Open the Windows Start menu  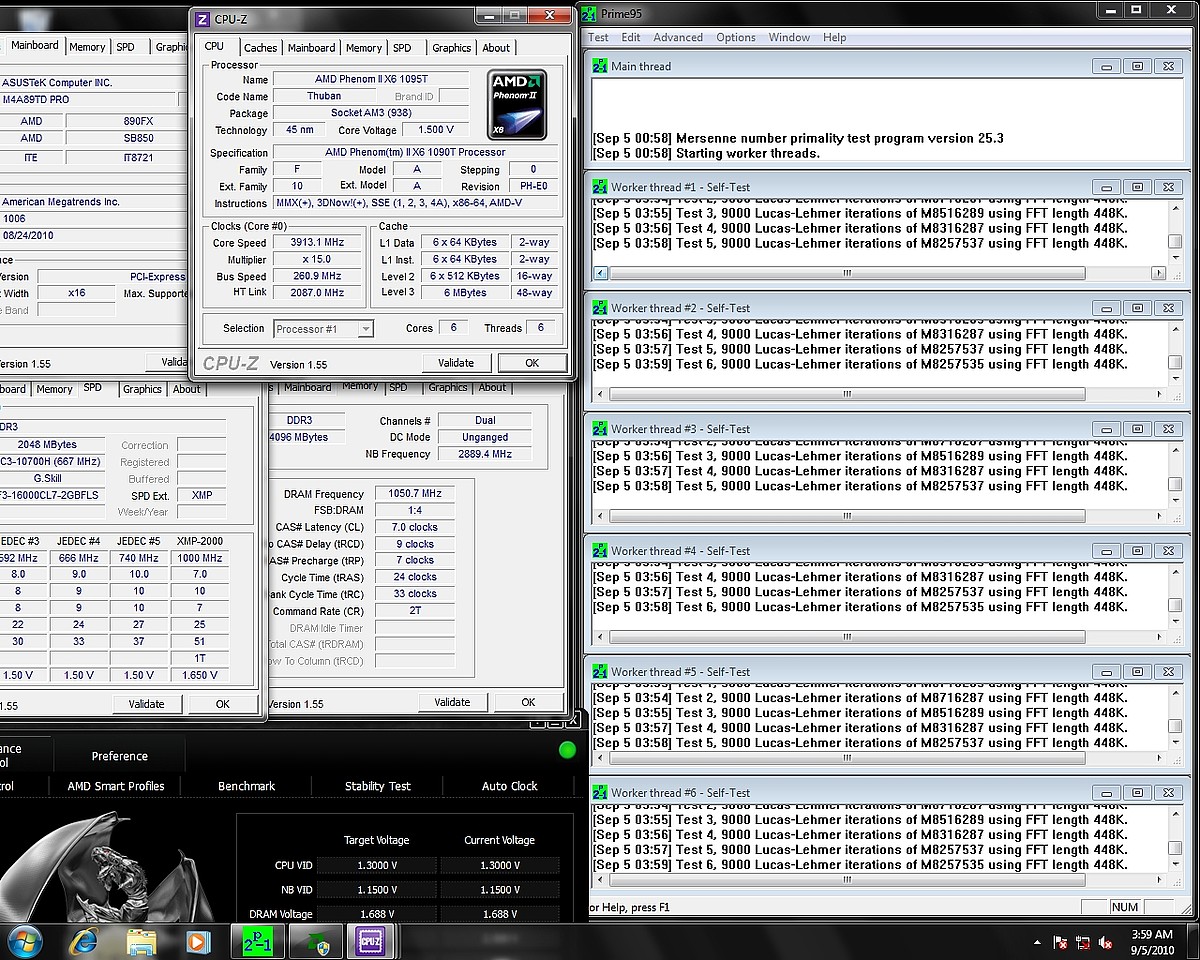24,941
